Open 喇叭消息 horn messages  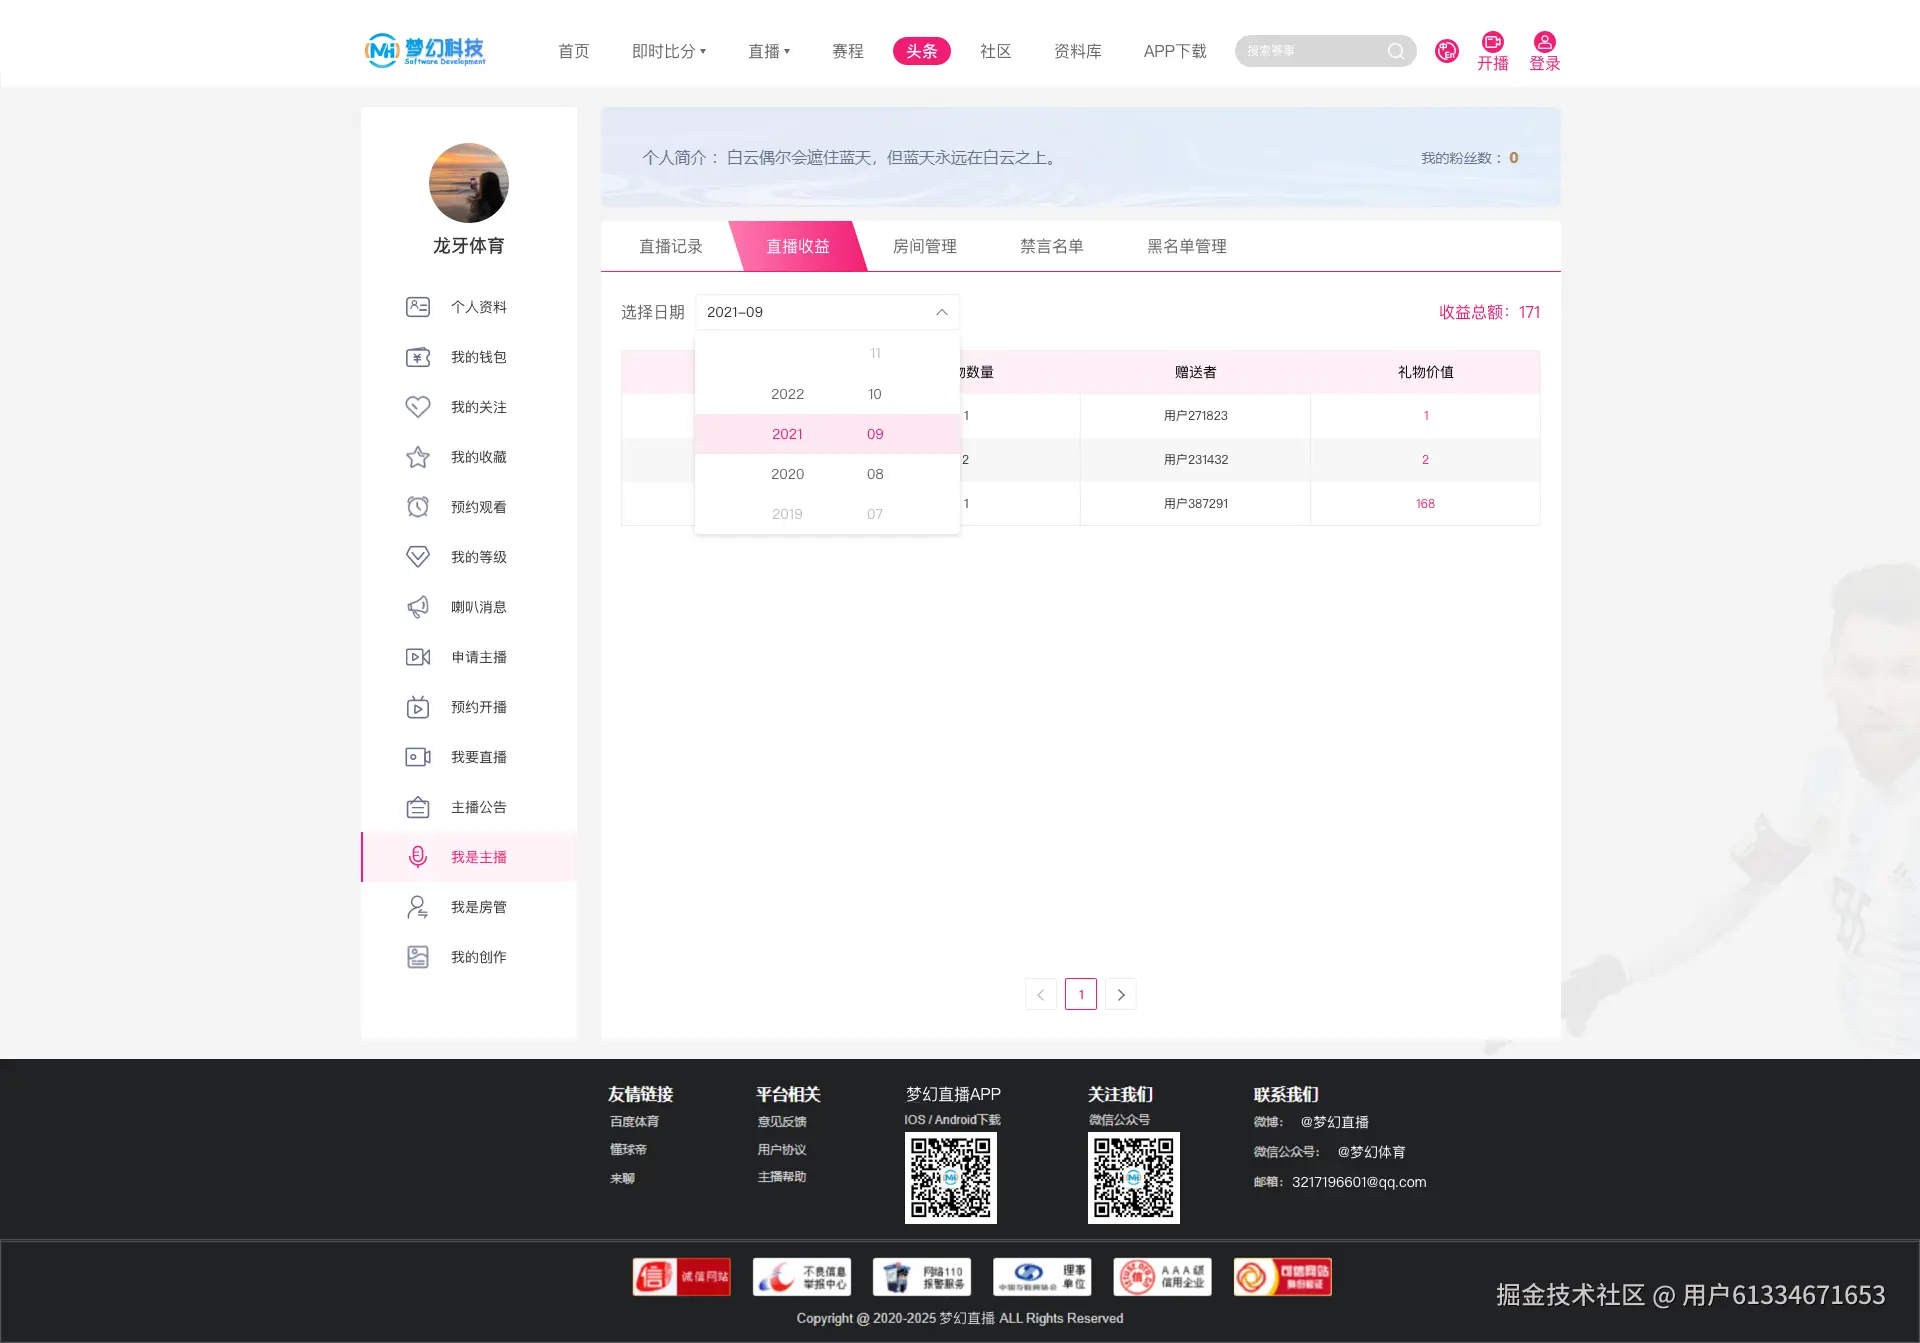coord(478,607)
